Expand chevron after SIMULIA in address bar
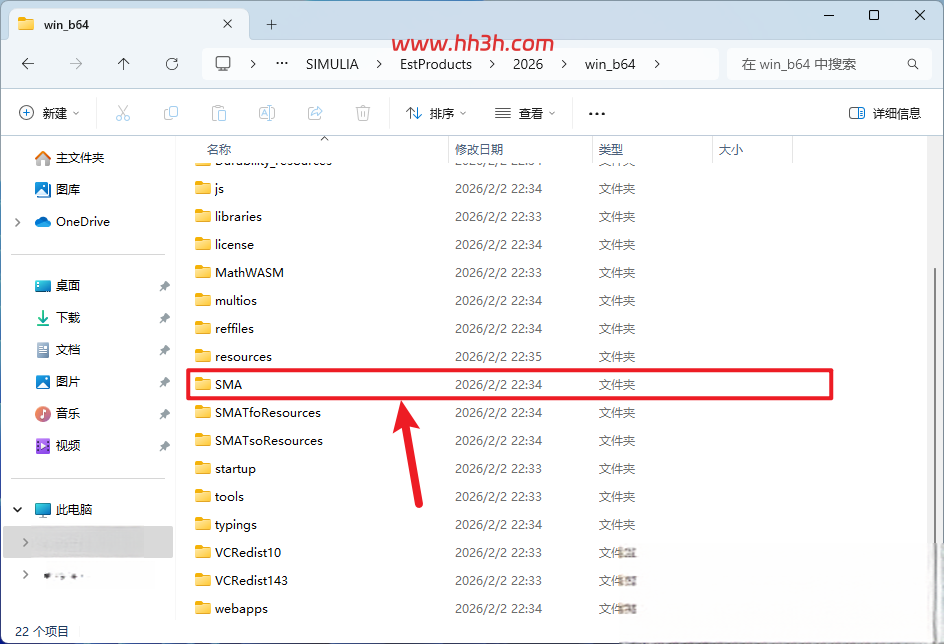The image size is (944, 644). [379, 64]
